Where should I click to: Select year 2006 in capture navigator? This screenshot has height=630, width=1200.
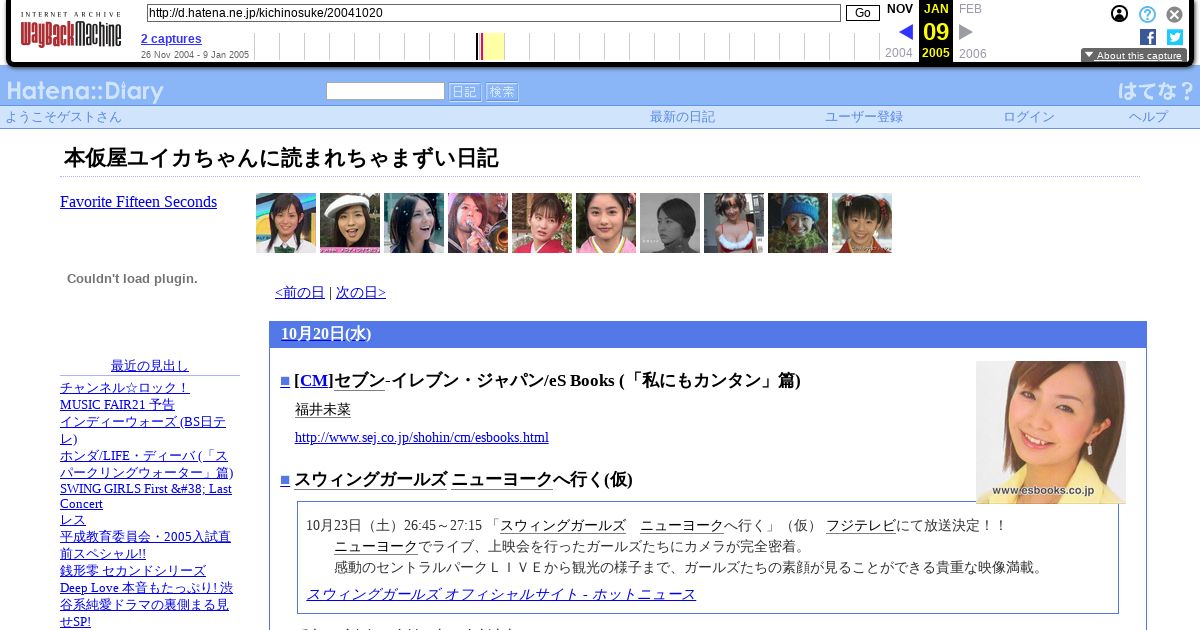click(x=972, y=54)
